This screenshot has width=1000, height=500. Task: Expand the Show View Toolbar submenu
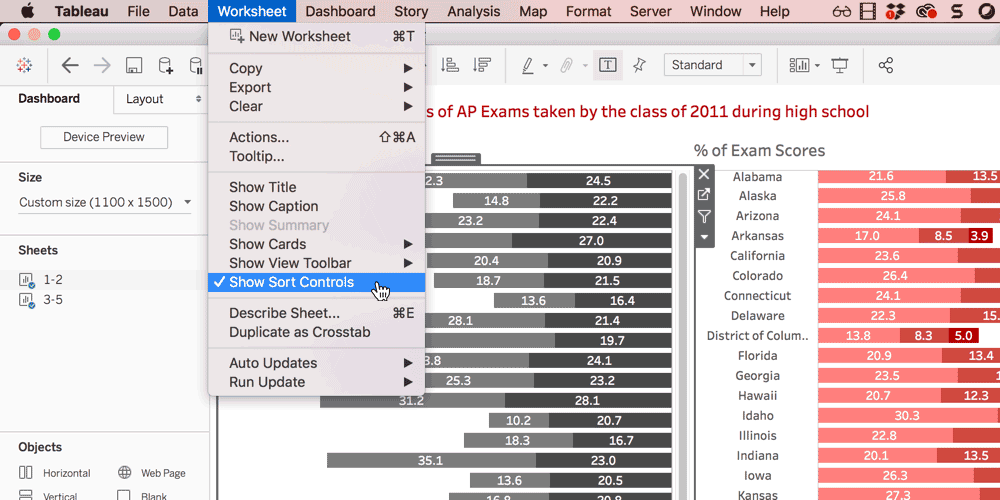(x=316, y=263)
